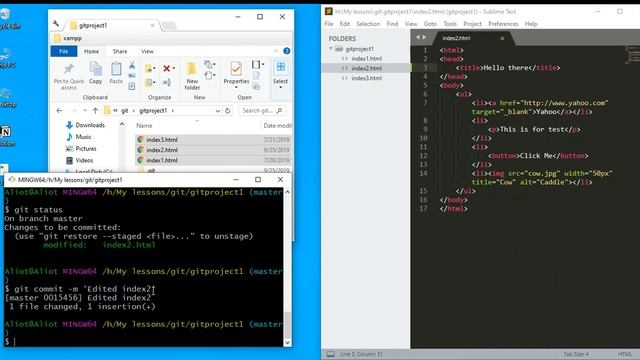The image size is (640, 360).
Task: Click the terminal scrollbar up arrow
Action: [x=287, y=192]
